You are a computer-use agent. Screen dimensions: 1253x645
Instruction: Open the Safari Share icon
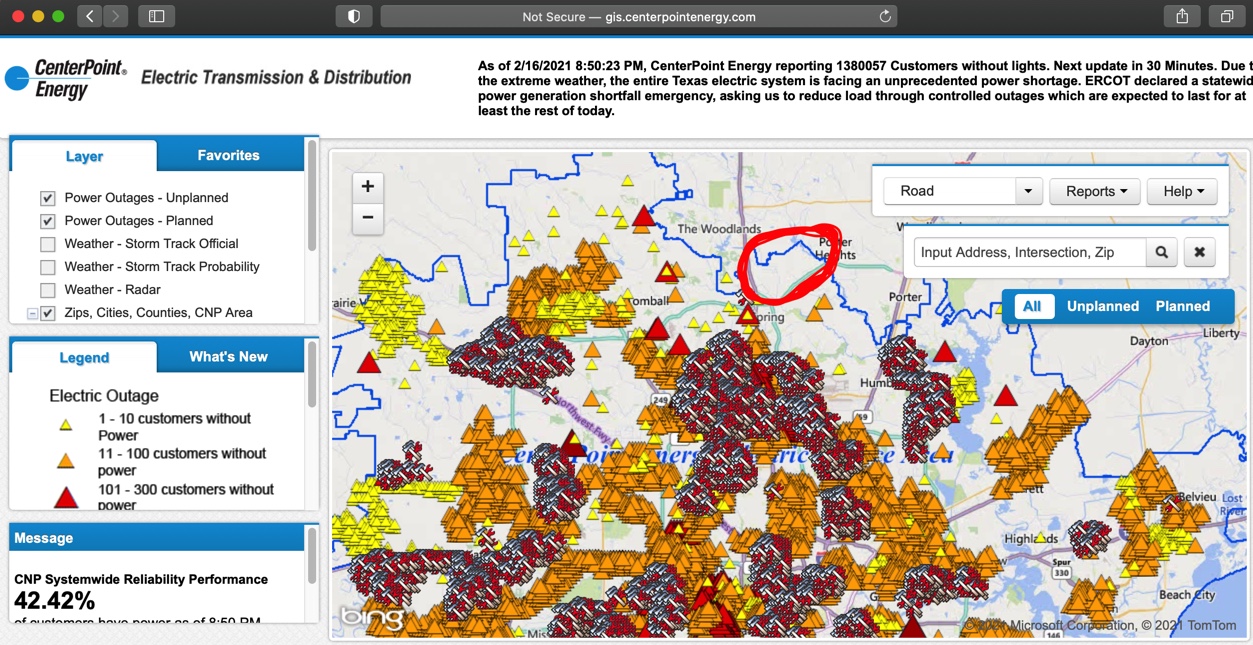[x=1182, y=17]
